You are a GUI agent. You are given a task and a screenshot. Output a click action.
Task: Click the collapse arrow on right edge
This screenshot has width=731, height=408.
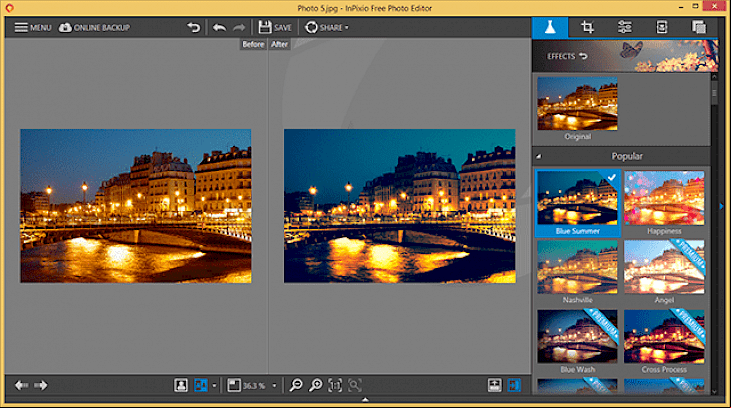click(x=722, y=206)
